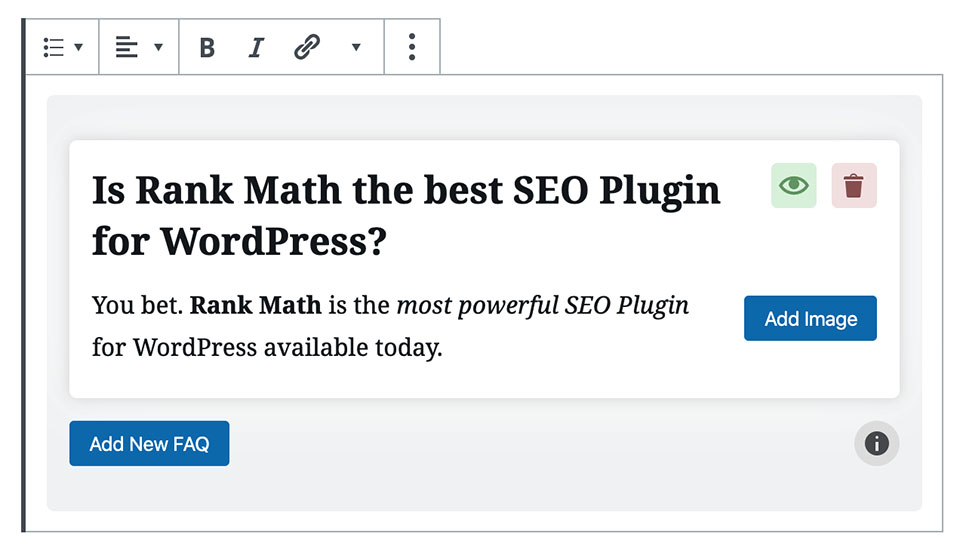960x555 pixels.
Task: Open the block type dropdown arrow
Action: [78, 47]
